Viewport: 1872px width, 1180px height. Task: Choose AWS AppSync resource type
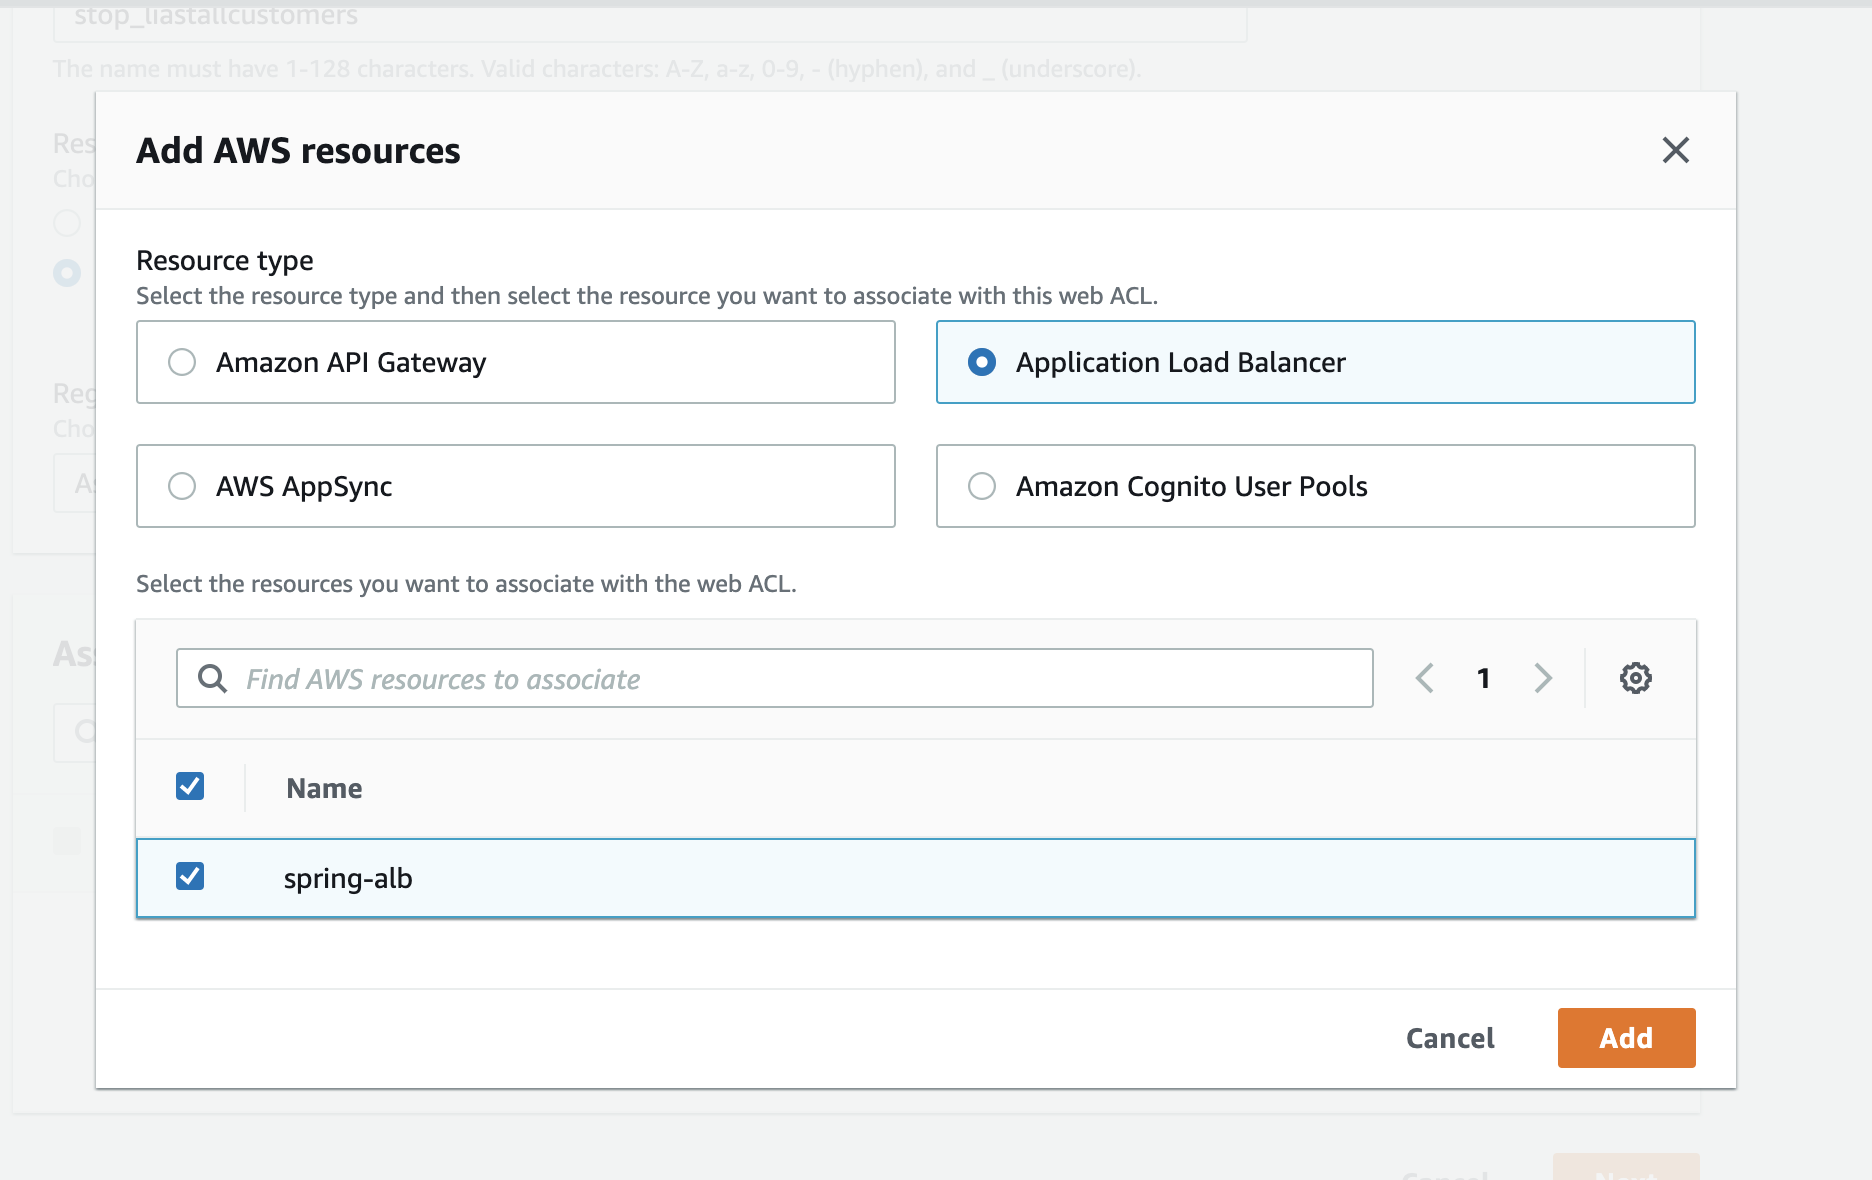(x=182, y=486)
